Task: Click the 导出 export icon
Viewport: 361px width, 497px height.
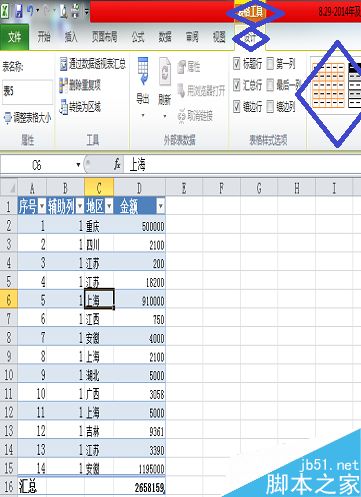Action: point(143,71)
